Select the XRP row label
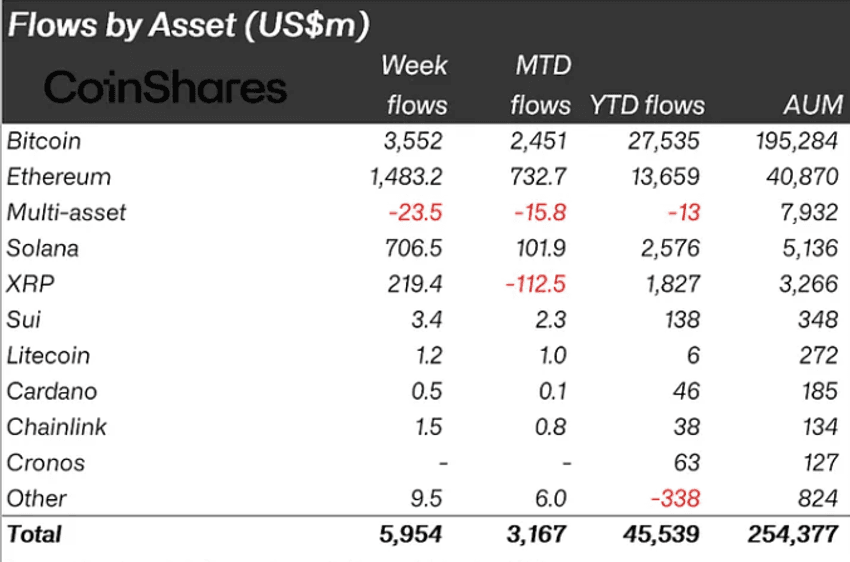The image size is (850, 562). (30, 284)
